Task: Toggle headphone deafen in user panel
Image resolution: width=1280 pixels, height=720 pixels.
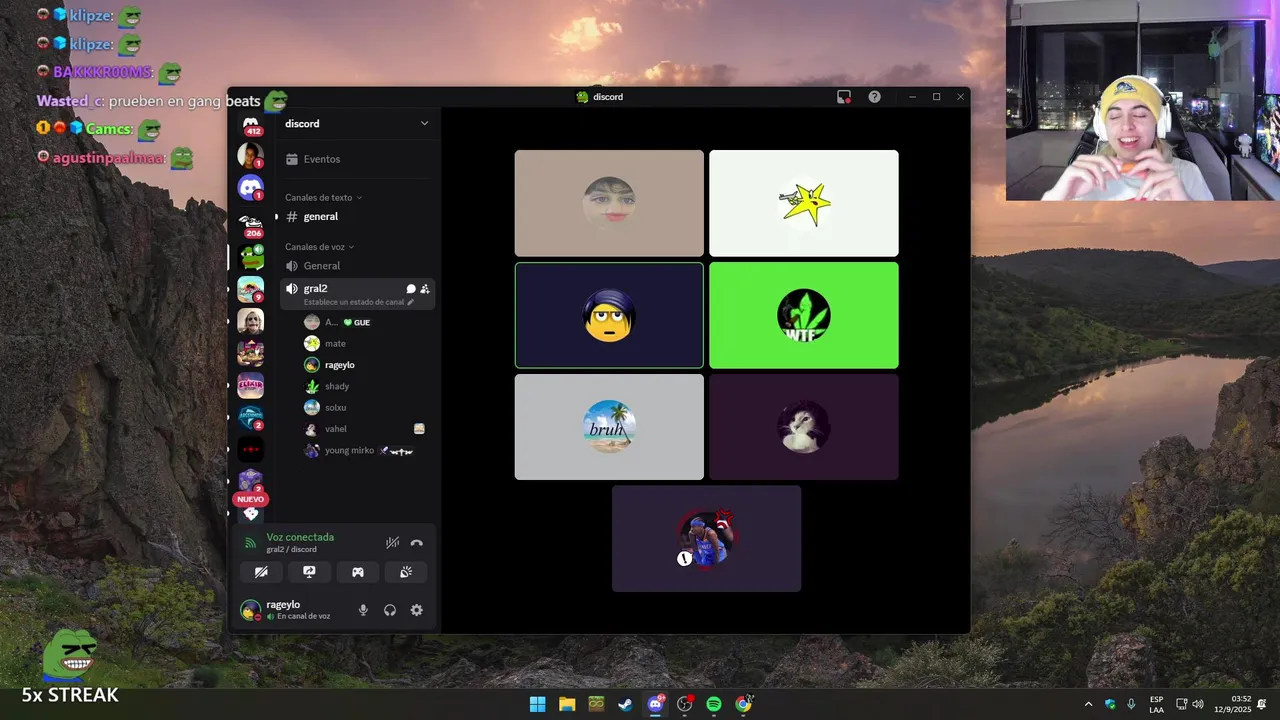Action: [390, 610]
